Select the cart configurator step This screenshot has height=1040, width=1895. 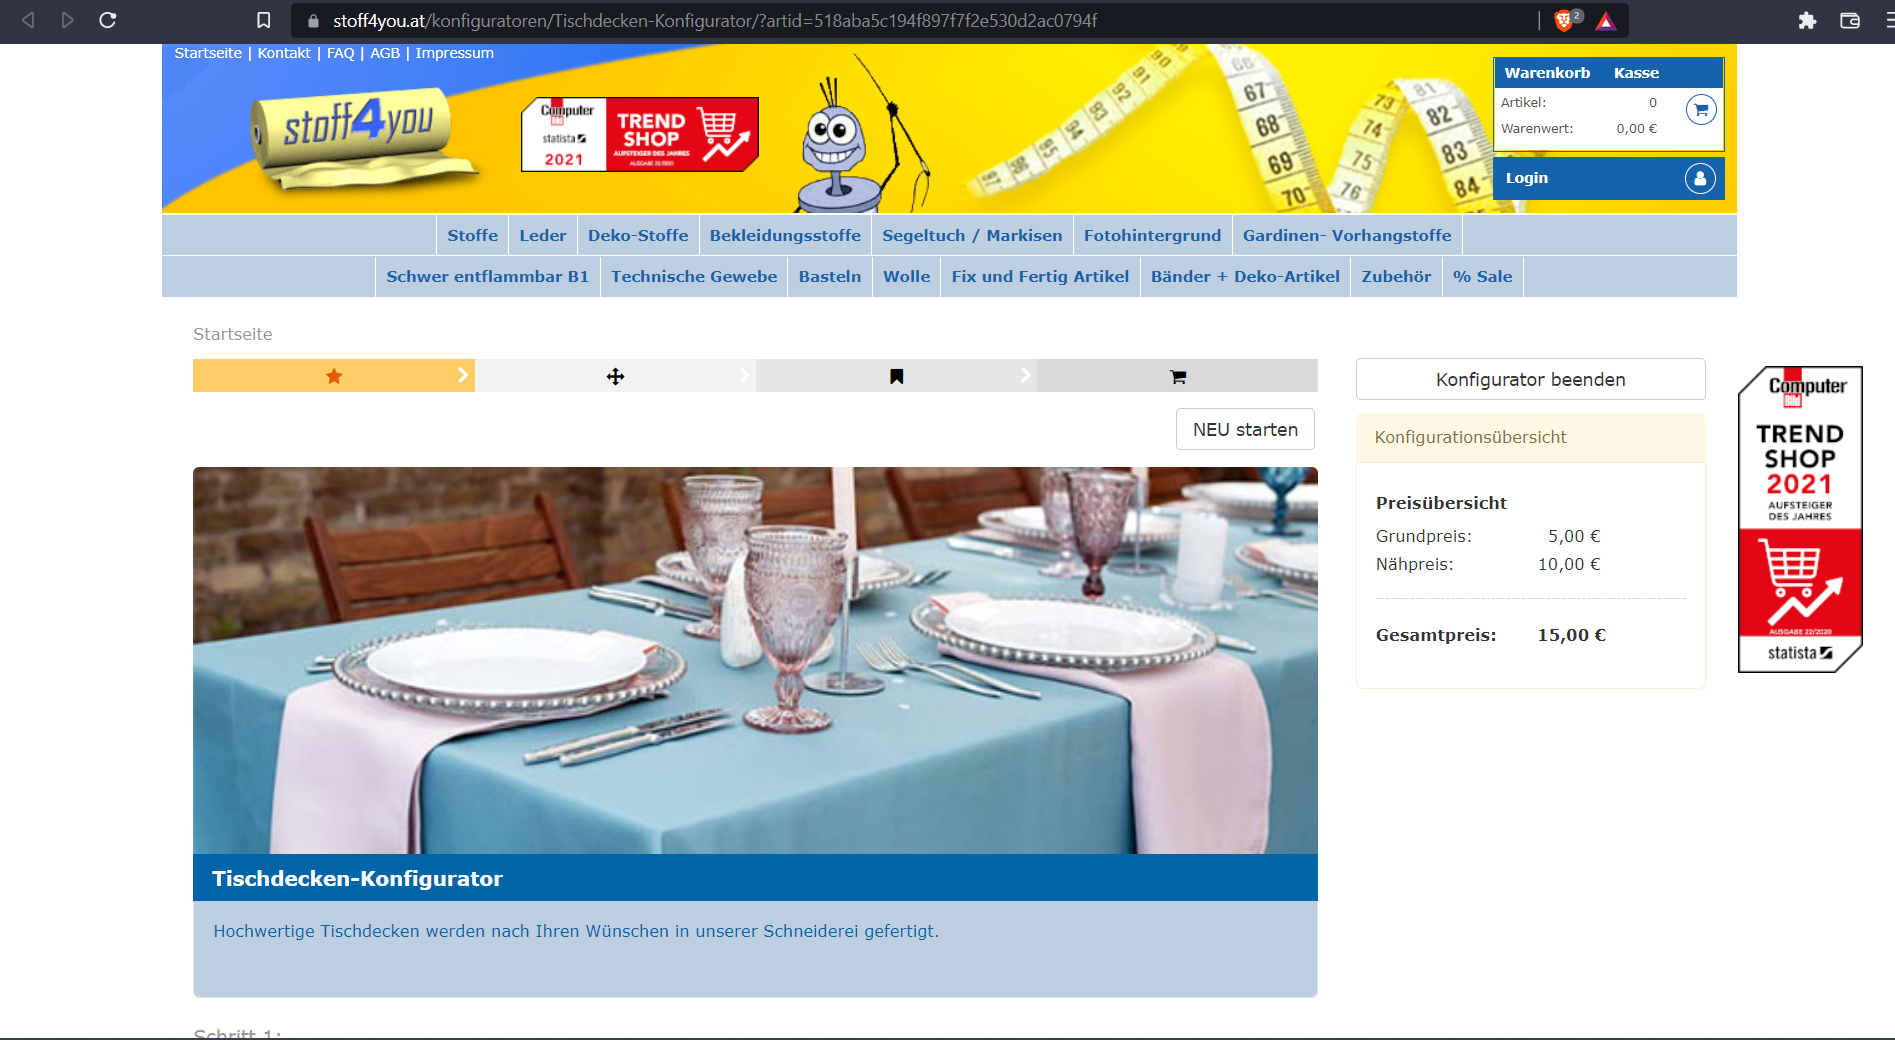(1177, 376)
